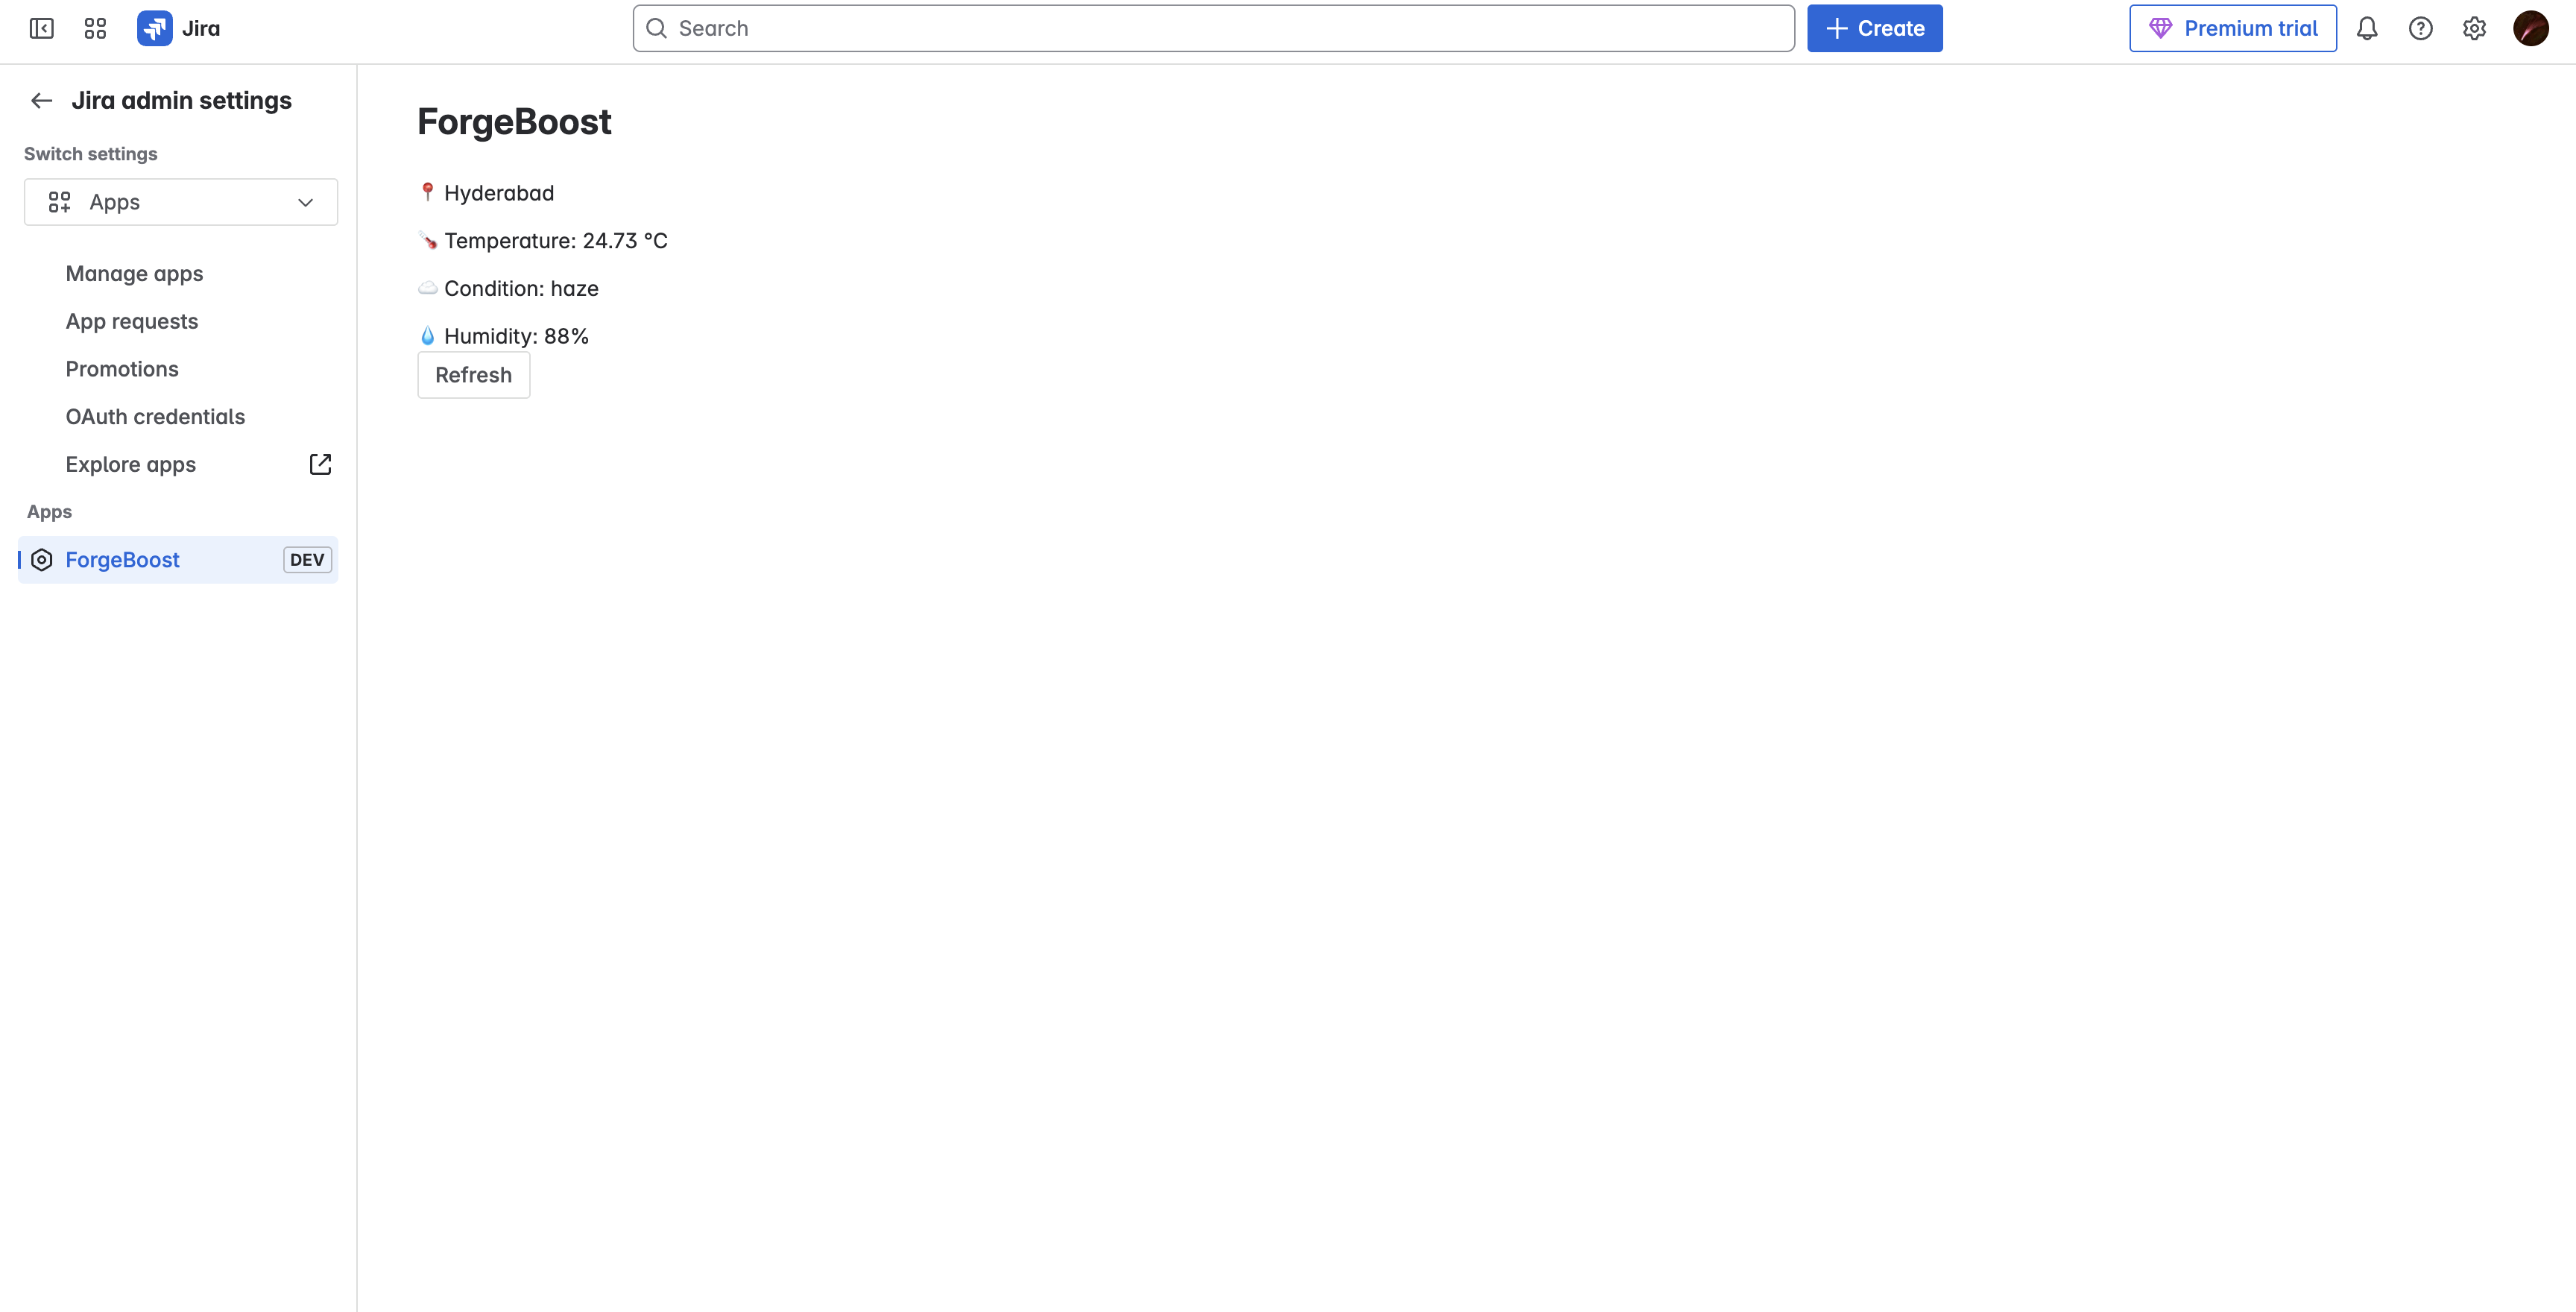
Task: Click the chevron in Apps selector
Action: pyautogui.click(x=305, y=202)
